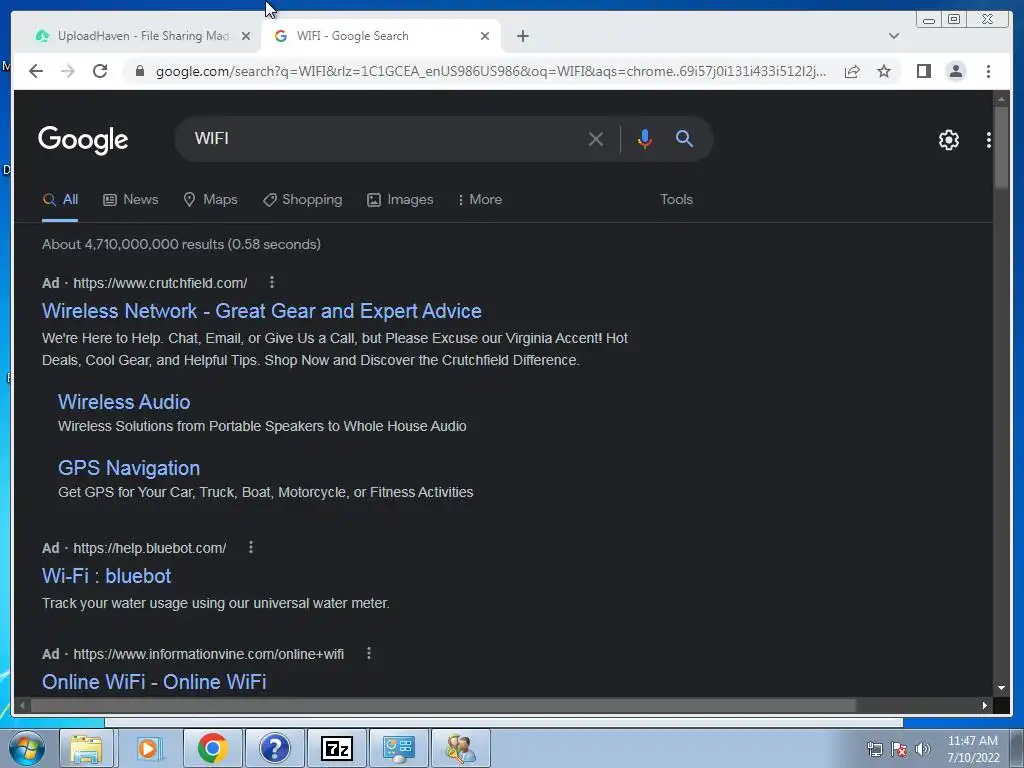Close the UploadHaven tab
Screen dimensions: 1024x768
pos(246,36)
